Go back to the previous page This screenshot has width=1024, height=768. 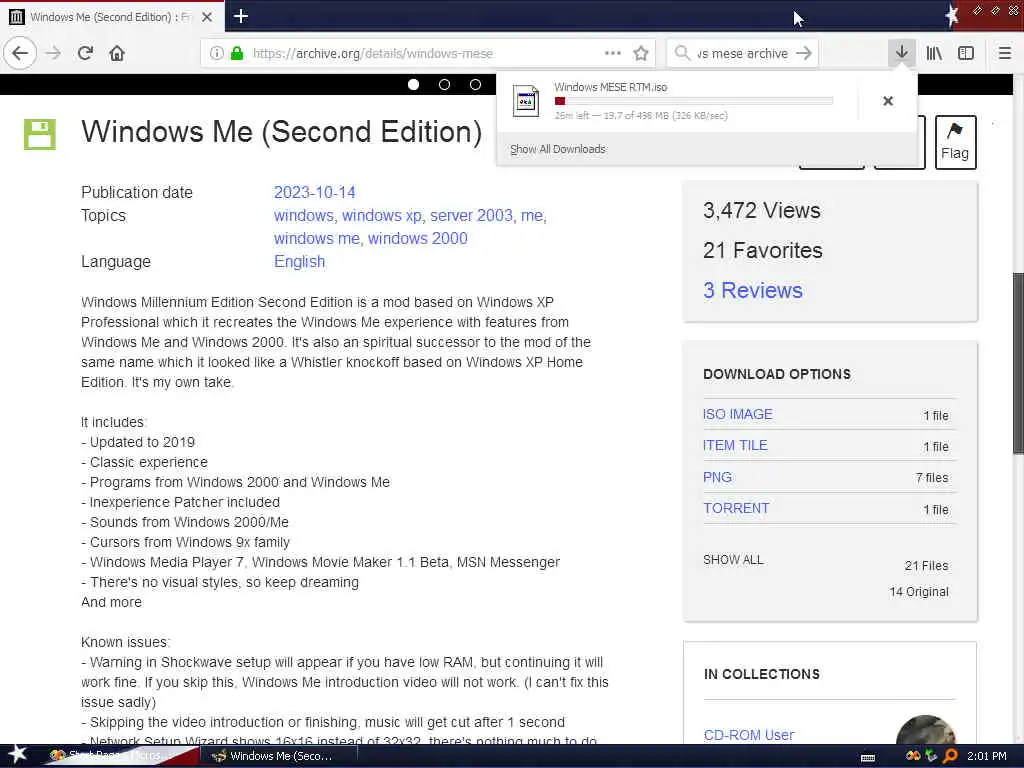tap(20, 53)
